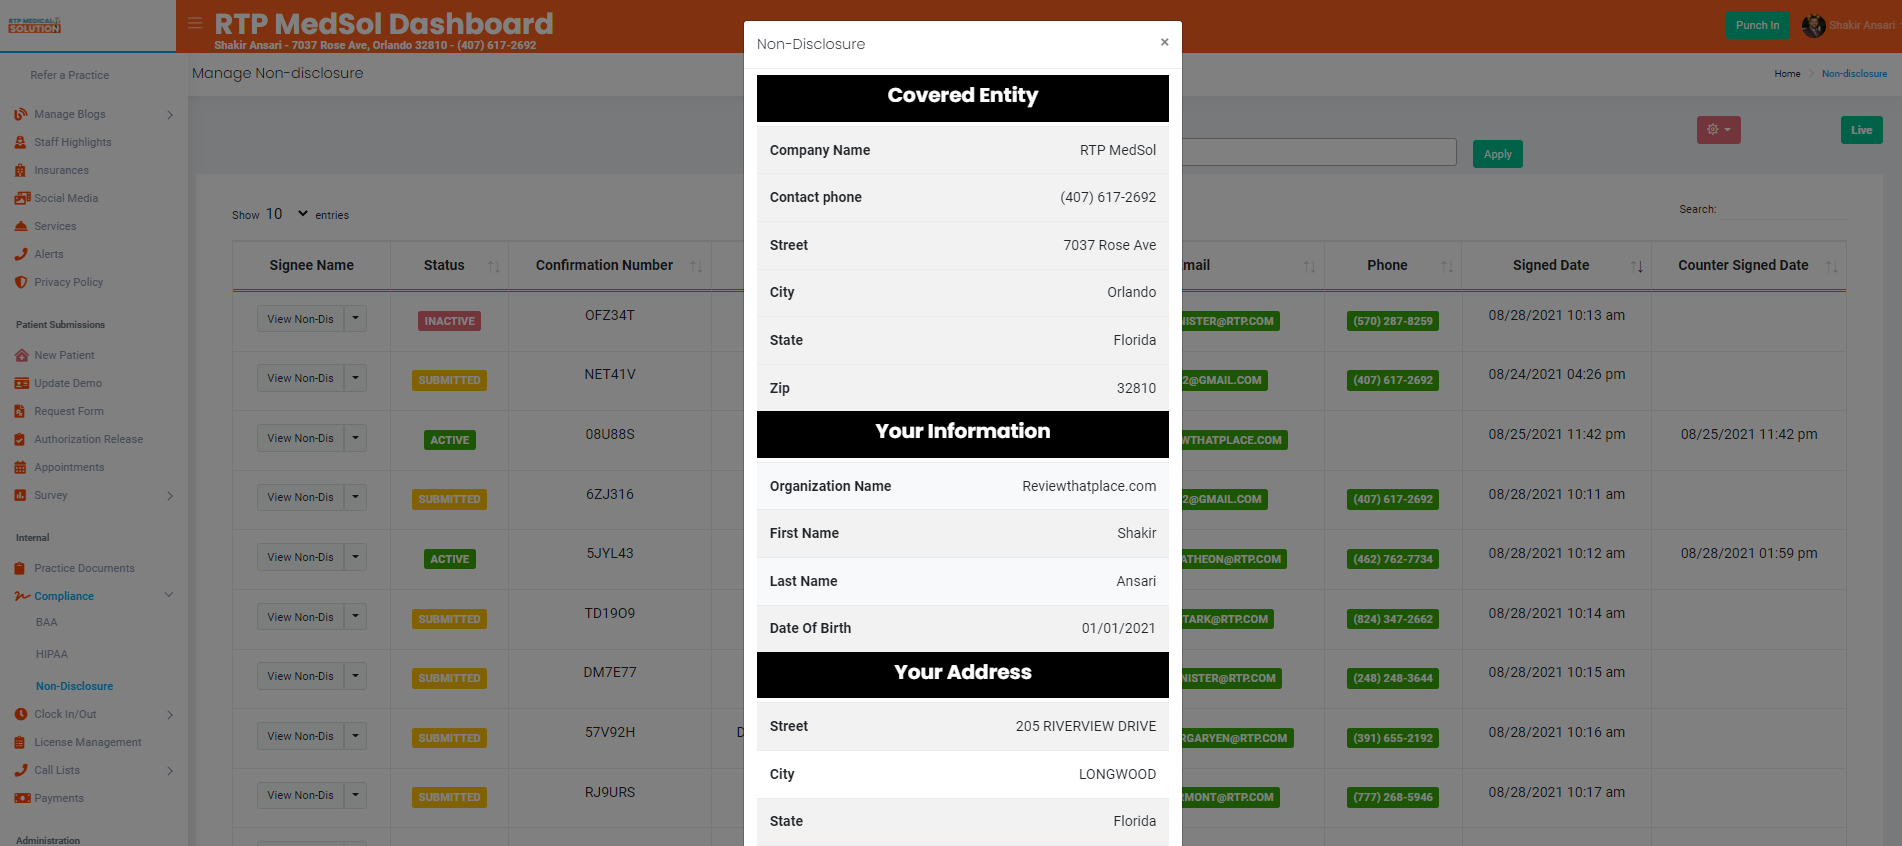Click the Staff Highlights icon

click(21, 142)
